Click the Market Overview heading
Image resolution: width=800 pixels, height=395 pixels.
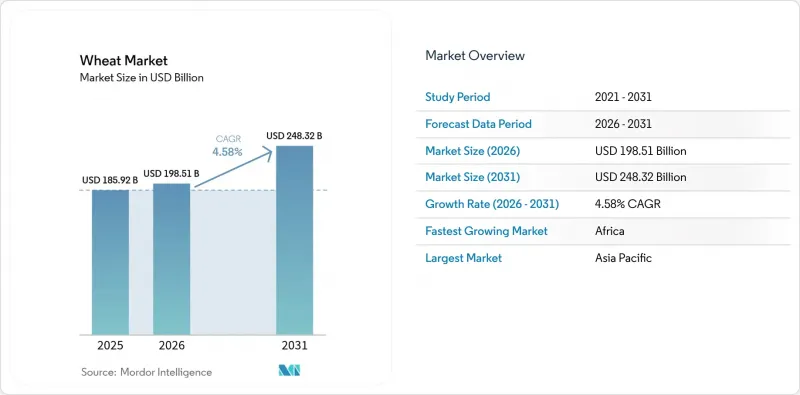point(475,55)
